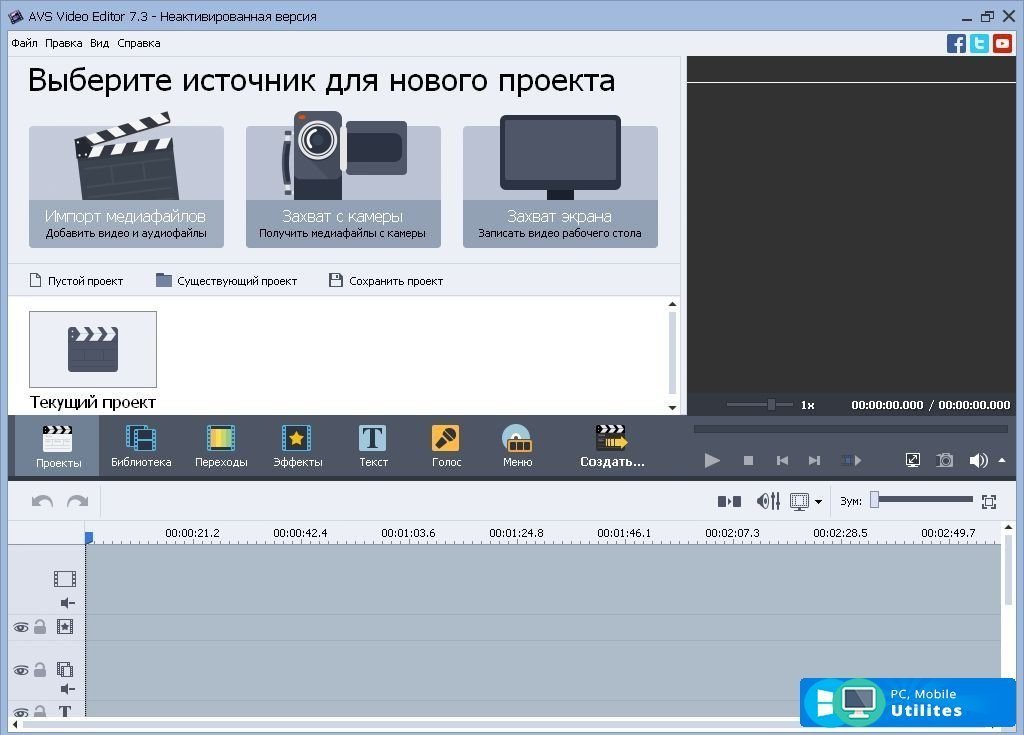Open the Переходы (Transitions) panel
Viewport: 1024px width, 735px height.
tap(221, 445)
